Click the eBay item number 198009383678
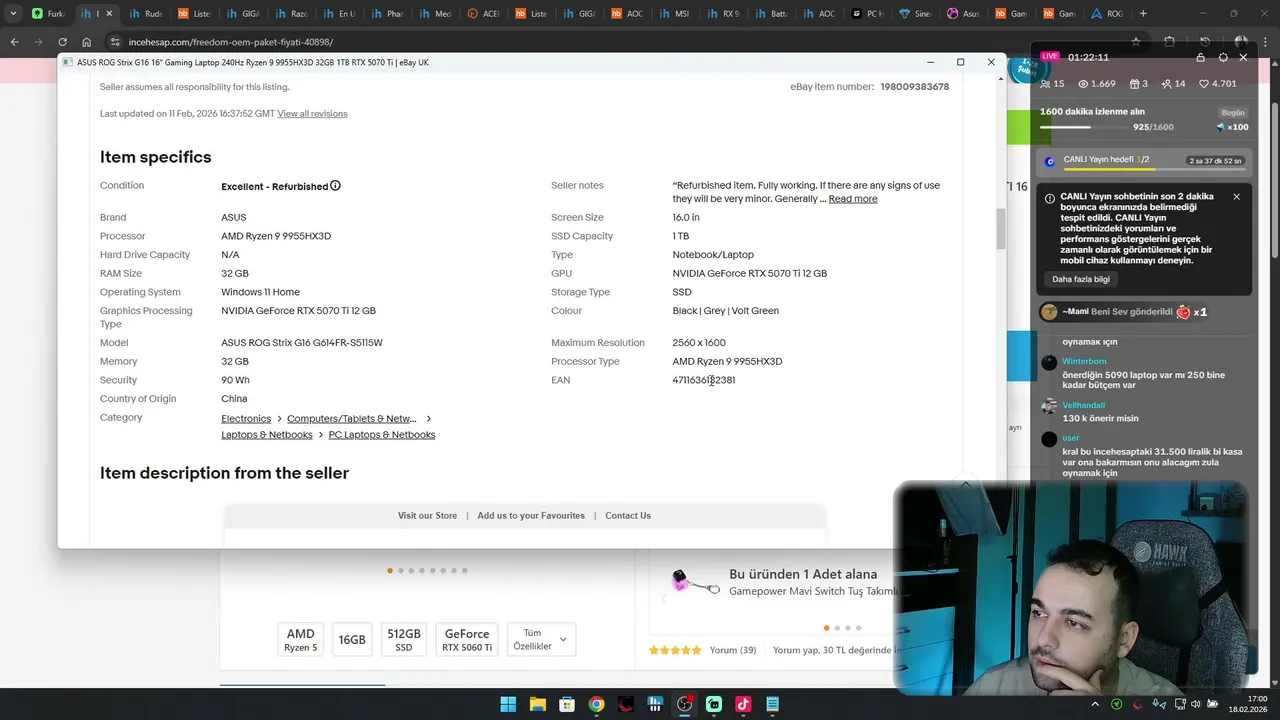Viewport: 1280px width, 720px height. coord(914,87)
